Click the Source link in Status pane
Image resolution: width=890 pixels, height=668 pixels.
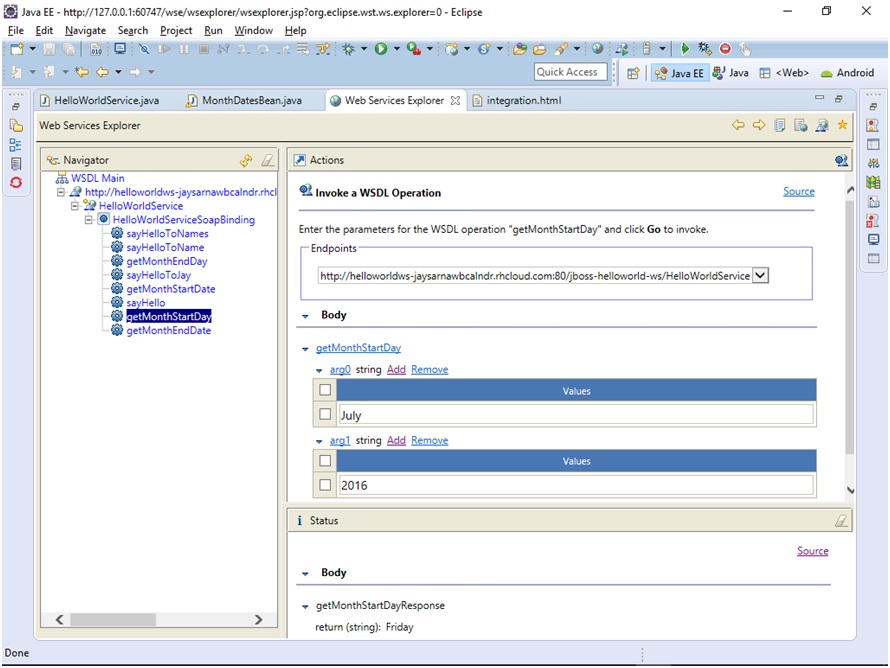tap(812, 551)
